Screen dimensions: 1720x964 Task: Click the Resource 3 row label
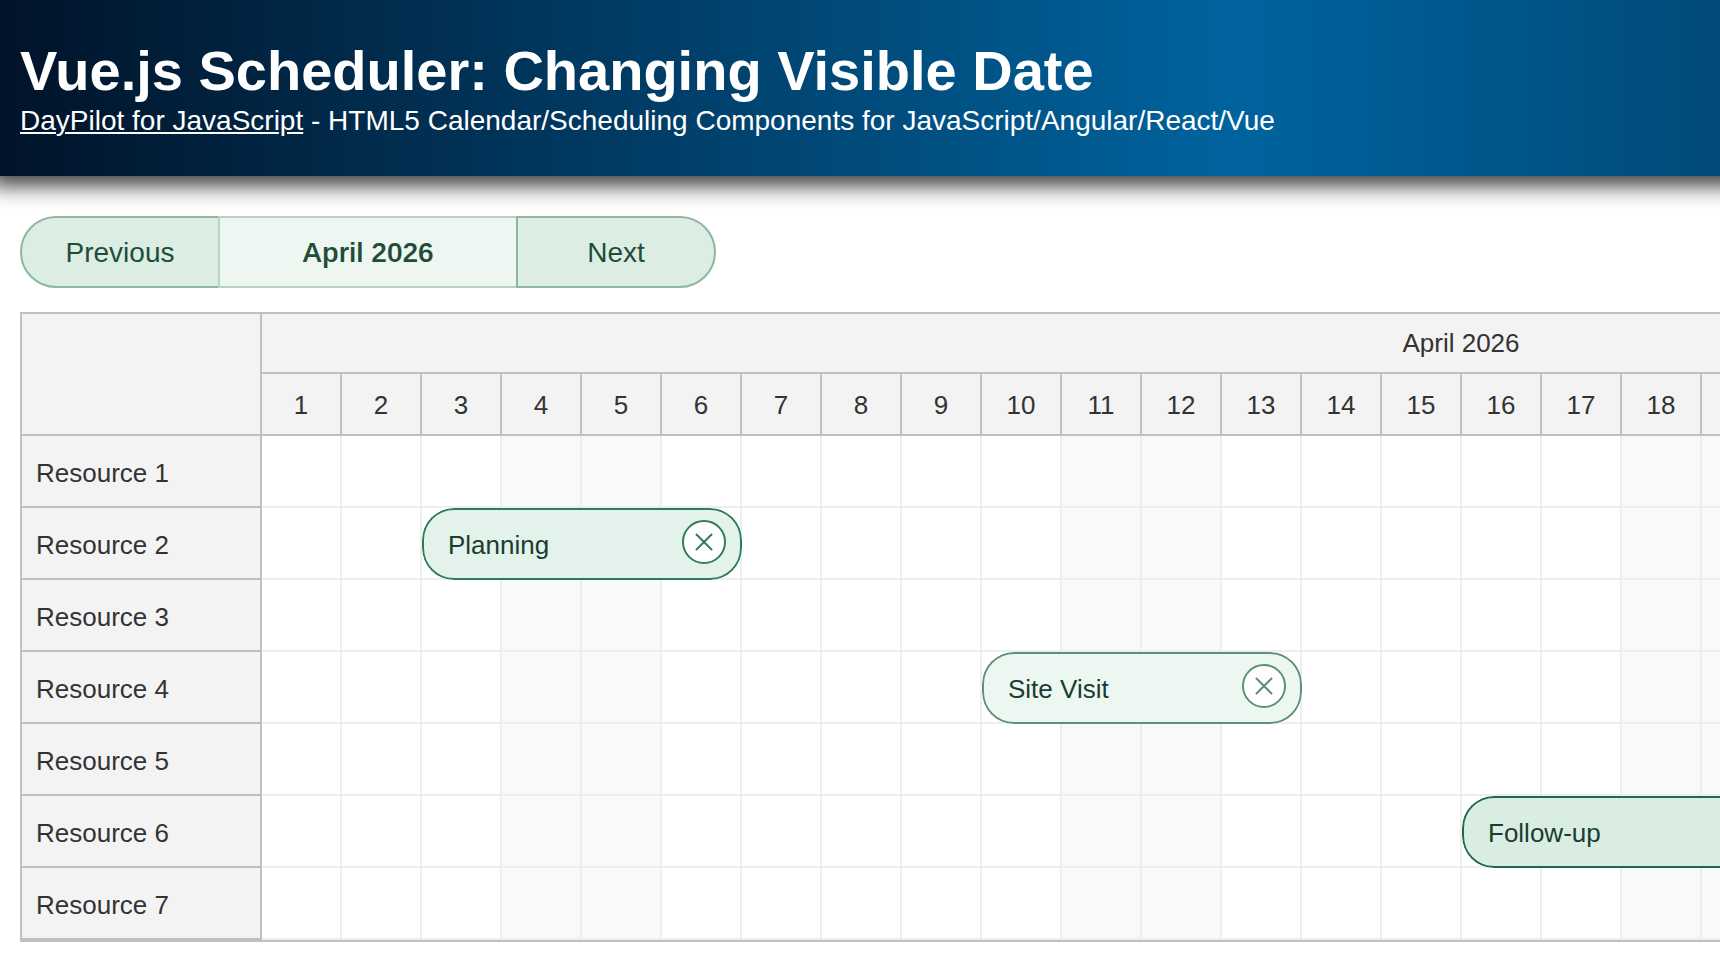click(x=100, y=616)
